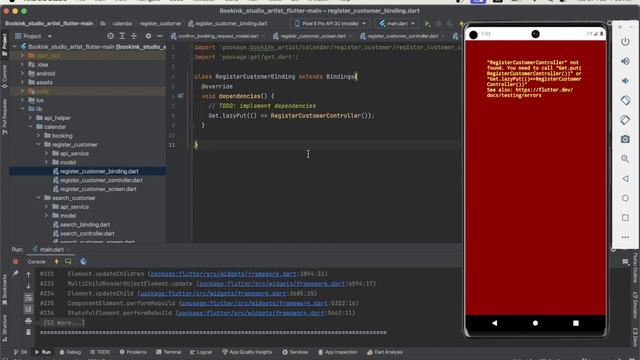The height and width of the screenshot is (360, 640).
Task: Open Logcat tool window
Action: [x=201, y=352]
